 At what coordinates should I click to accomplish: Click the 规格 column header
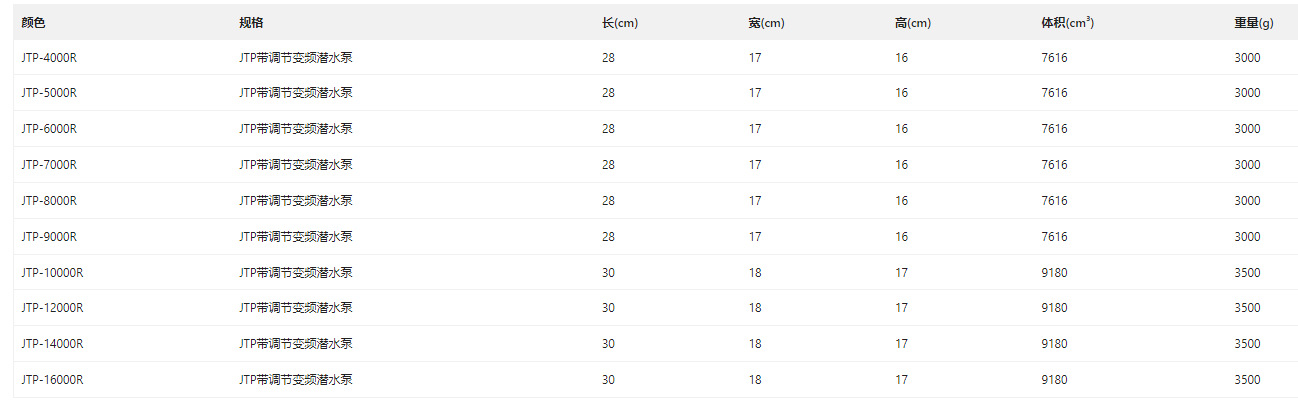pyautogui.click(x=251, y=23)
